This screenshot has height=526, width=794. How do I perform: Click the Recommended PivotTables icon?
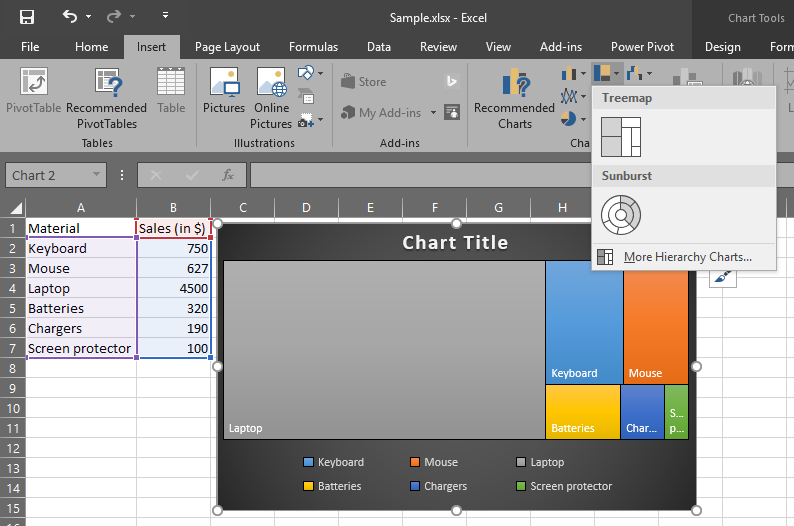pos(107,99)
